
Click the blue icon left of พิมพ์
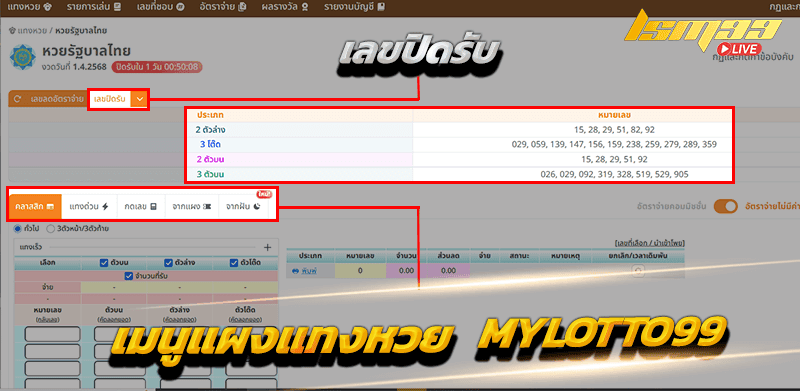pos(294,271)
